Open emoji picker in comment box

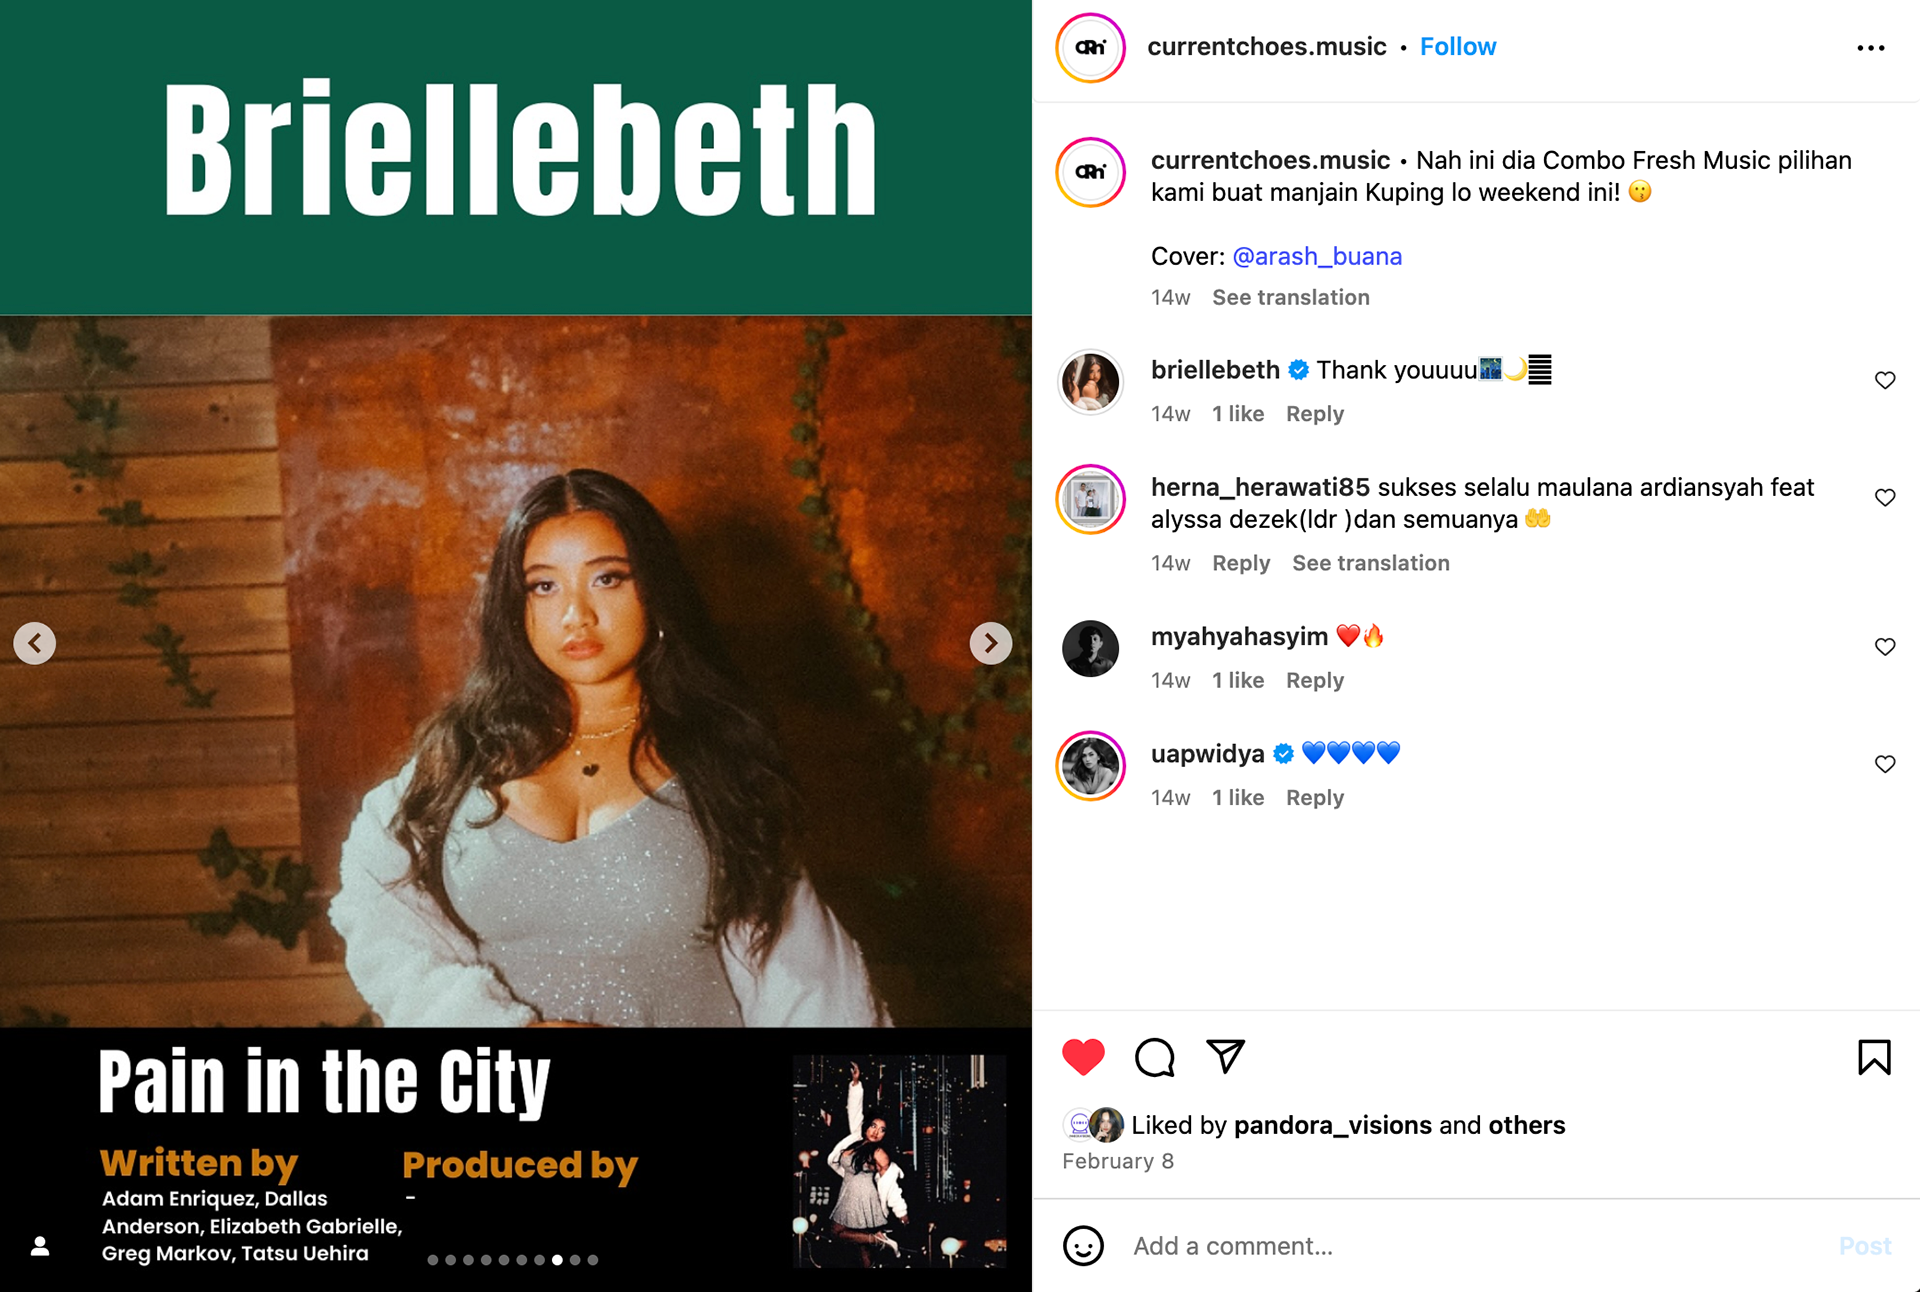(x=1083, y=1246)
